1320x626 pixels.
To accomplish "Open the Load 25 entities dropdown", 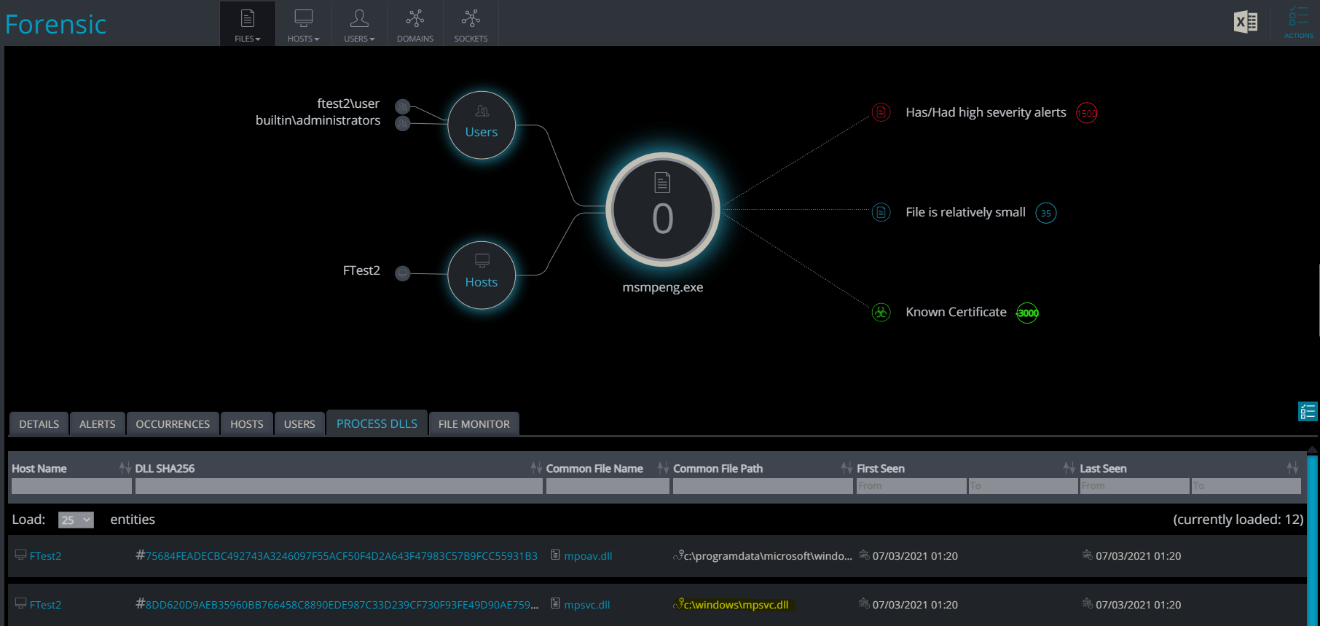I will point(76,520).
